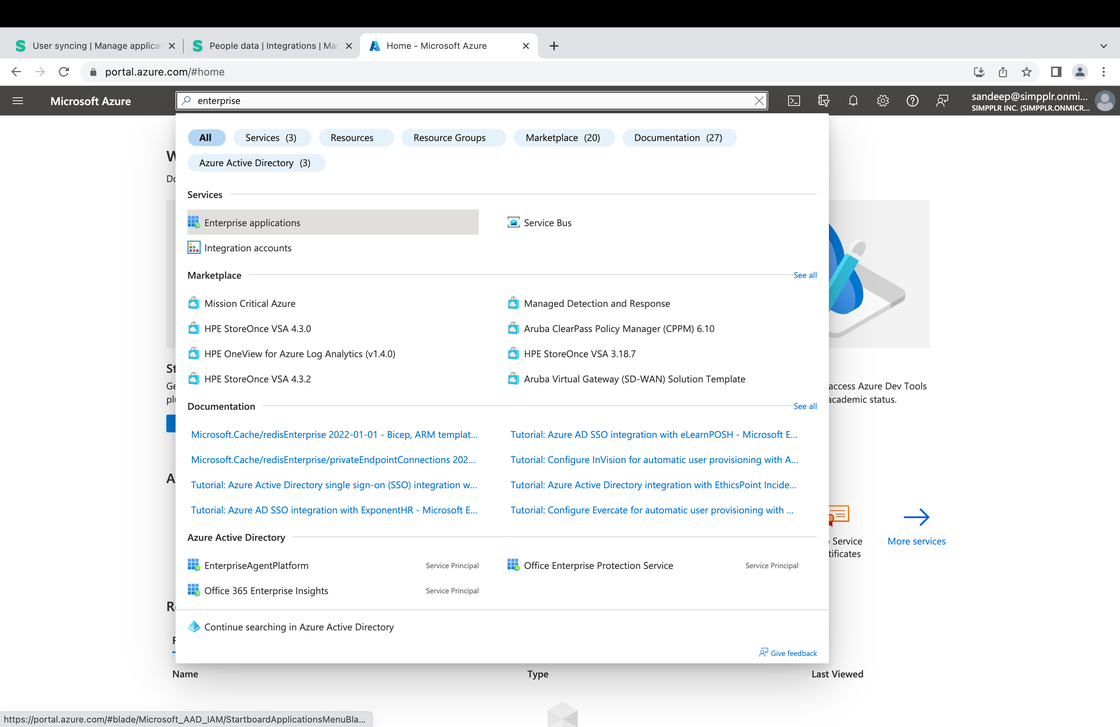Click the More services arrow

coord(916,517)
